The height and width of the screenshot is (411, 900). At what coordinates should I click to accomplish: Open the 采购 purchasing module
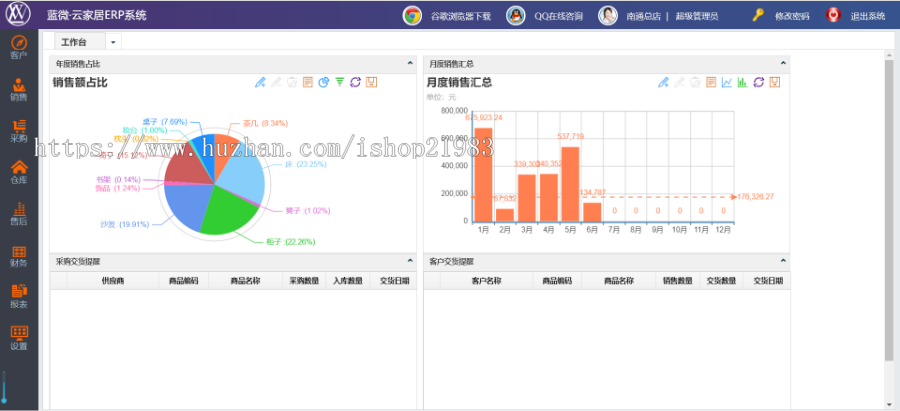(18, 130)
